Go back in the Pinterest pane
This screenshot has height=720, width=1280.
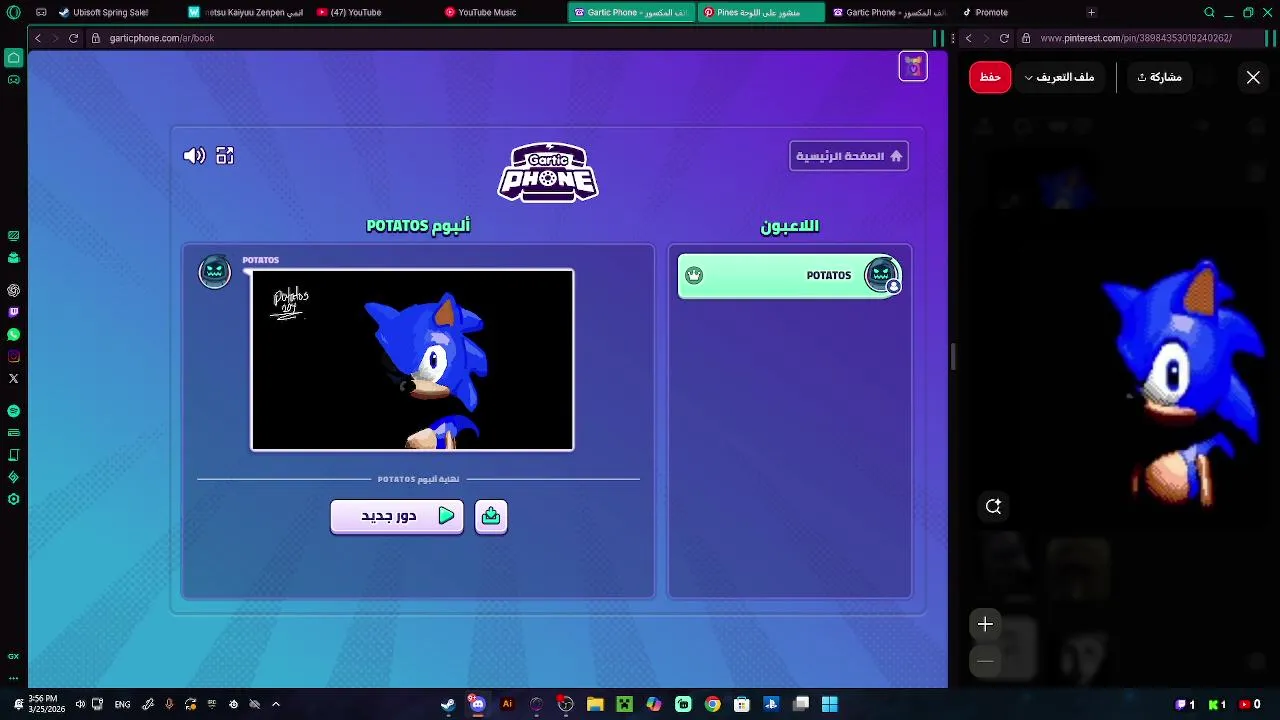coord(968,38)
